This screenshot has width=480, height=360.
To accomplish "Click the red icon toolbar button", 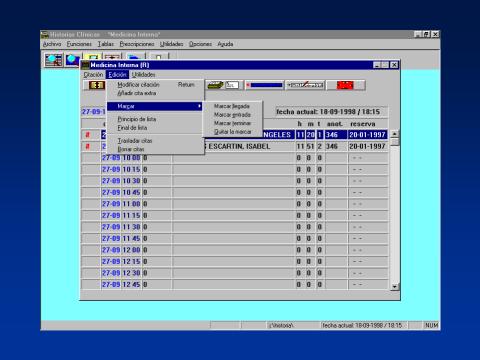I will pos(346,85).
